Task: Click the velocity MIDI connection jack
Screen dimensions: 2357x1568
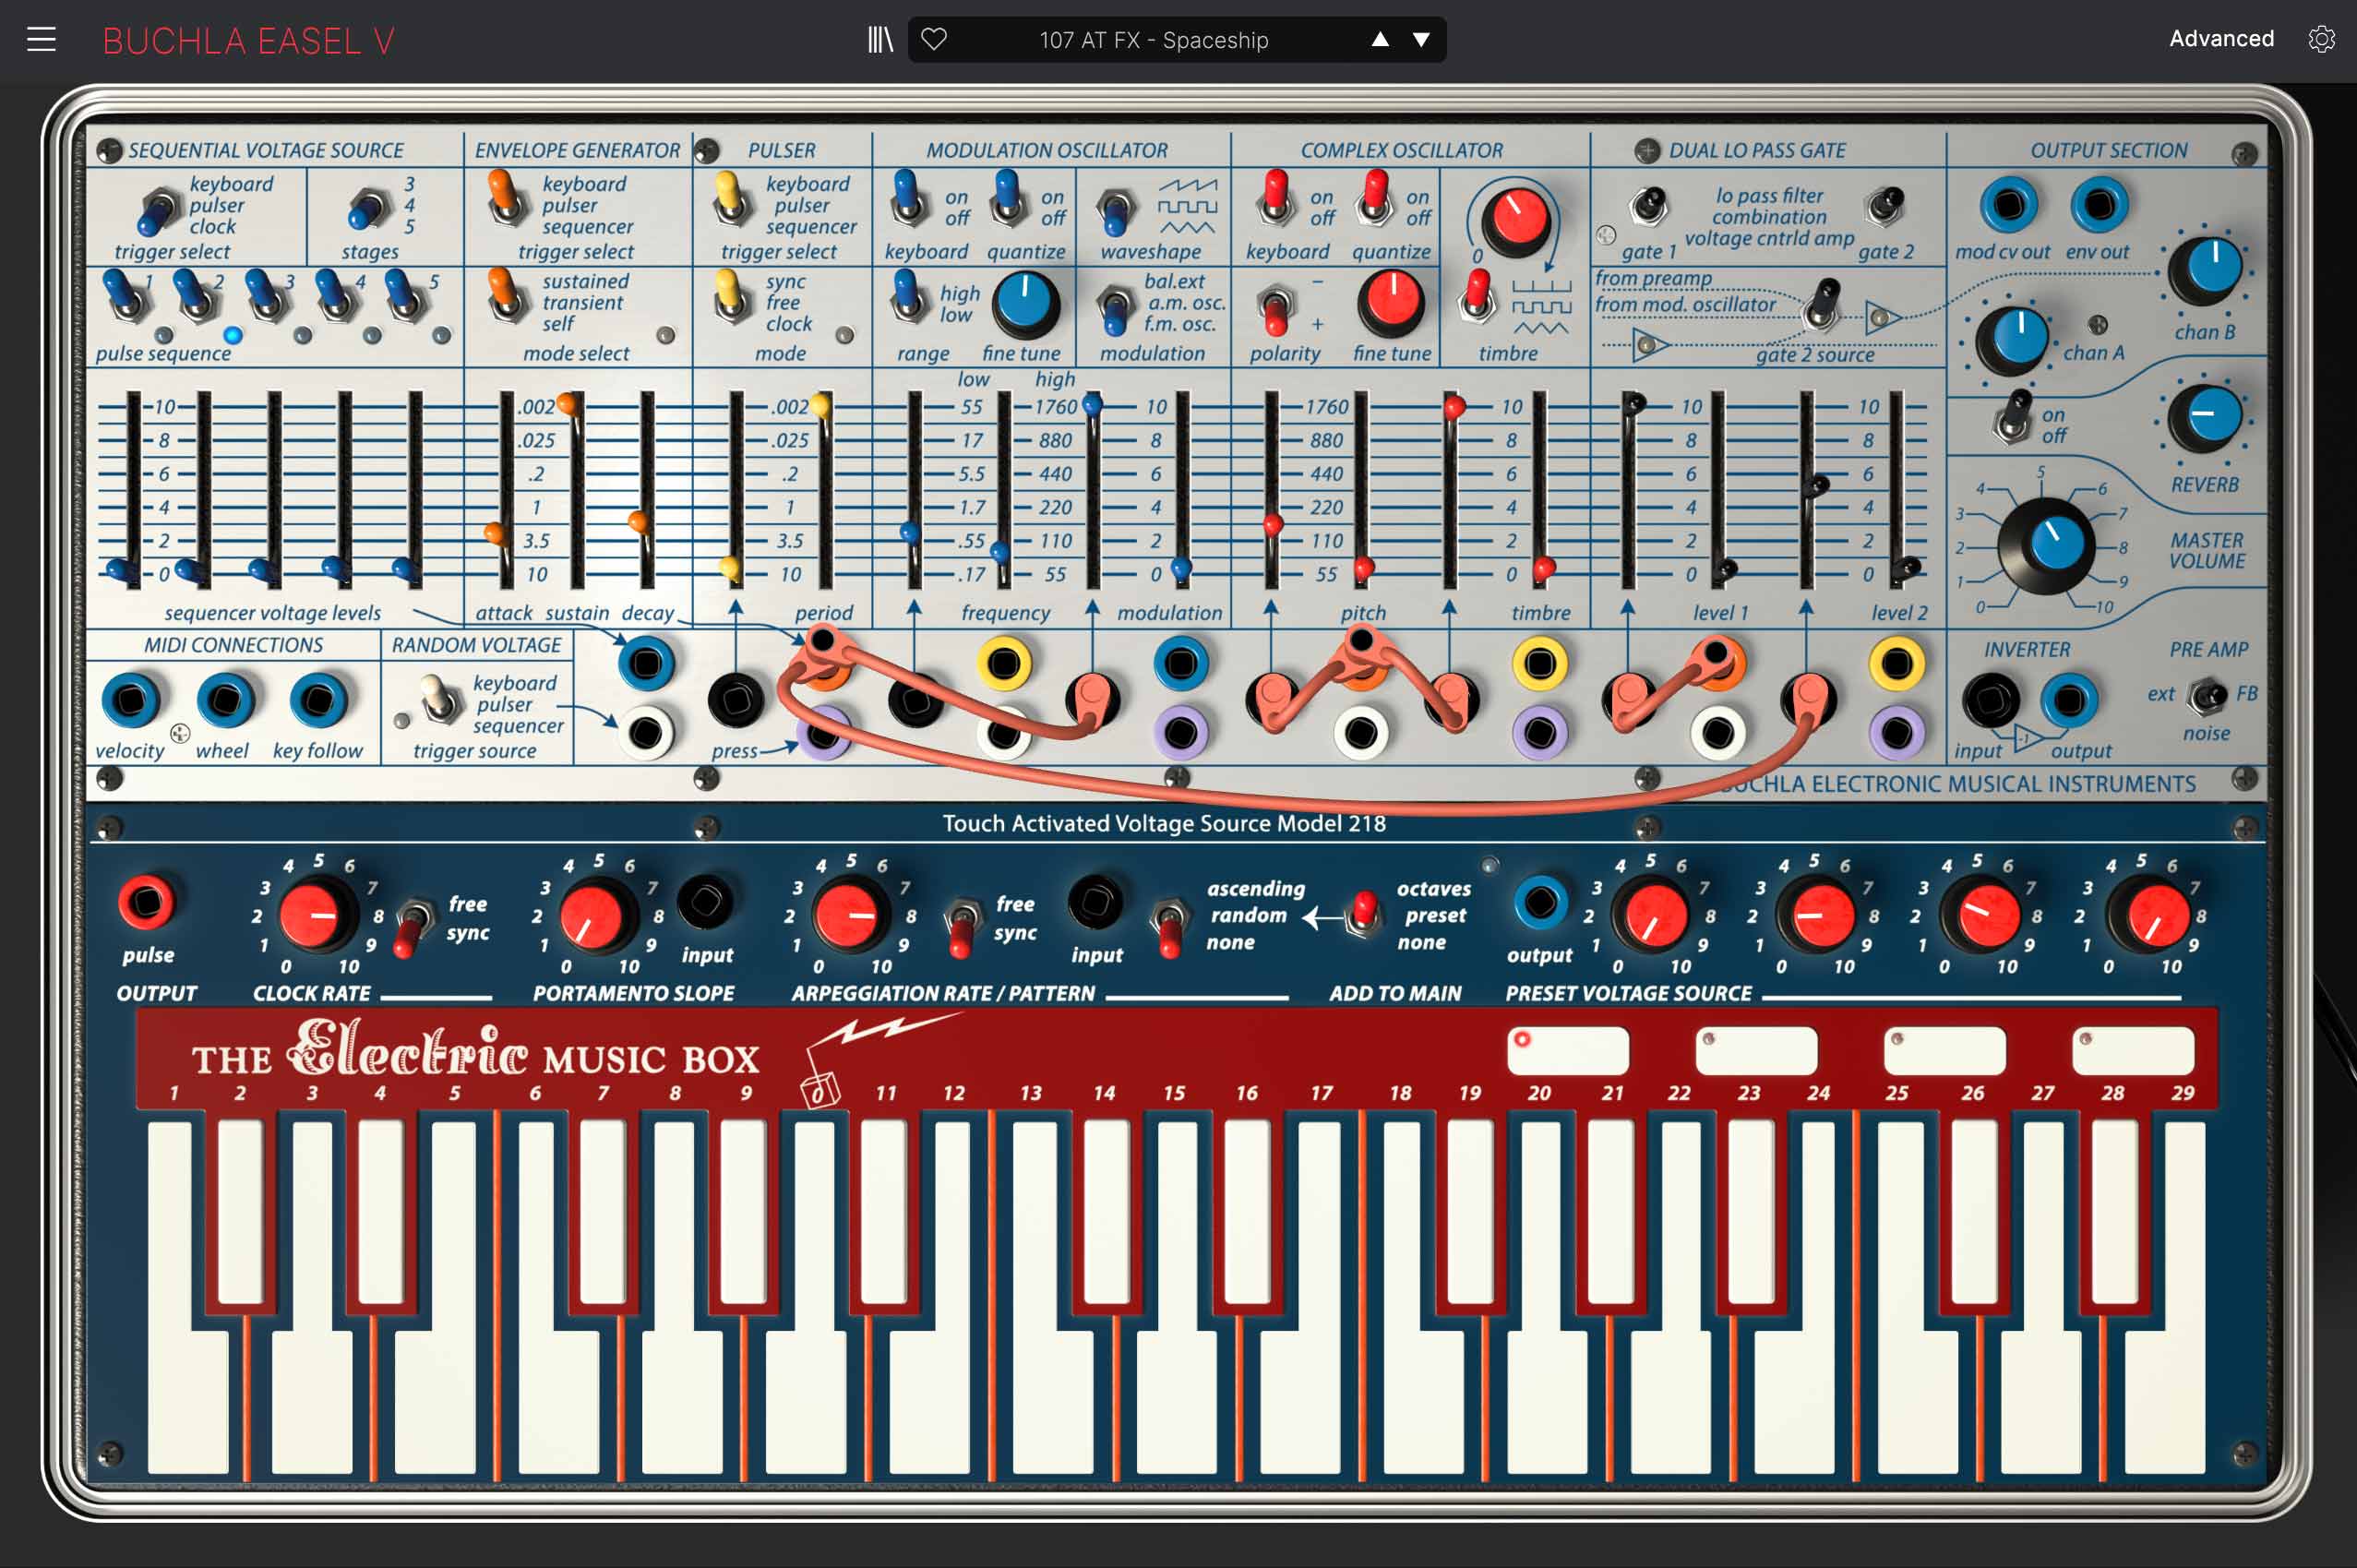Action: click(130, 700)
